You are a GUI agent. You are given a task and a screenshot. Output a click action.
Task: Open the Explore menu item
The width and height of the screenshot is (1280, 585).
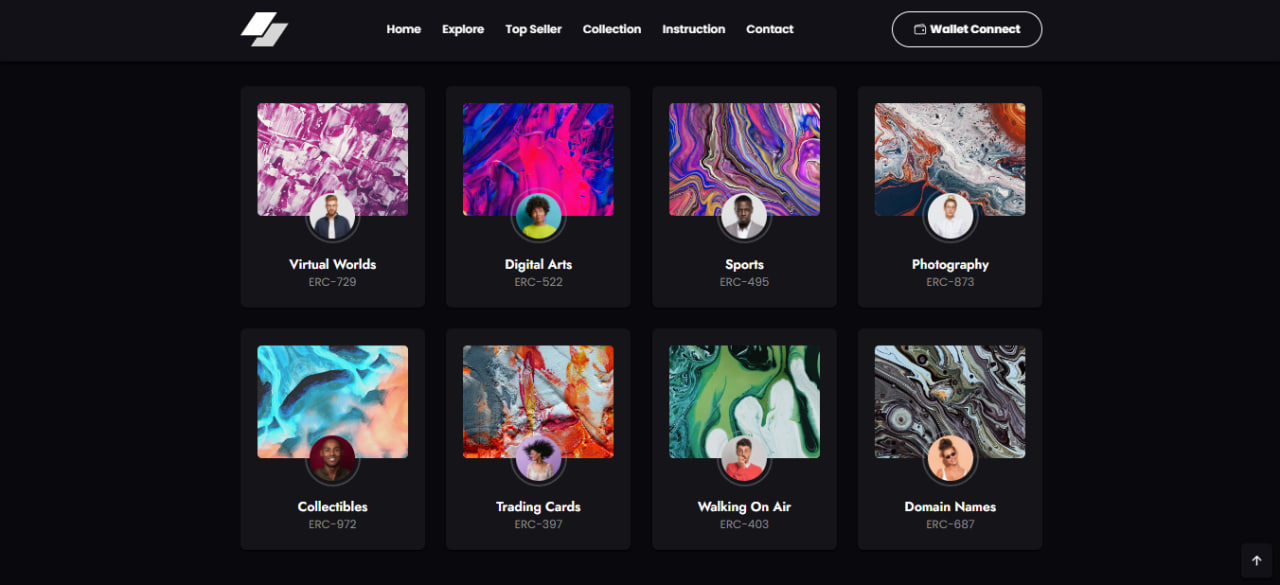coord(463,29)
